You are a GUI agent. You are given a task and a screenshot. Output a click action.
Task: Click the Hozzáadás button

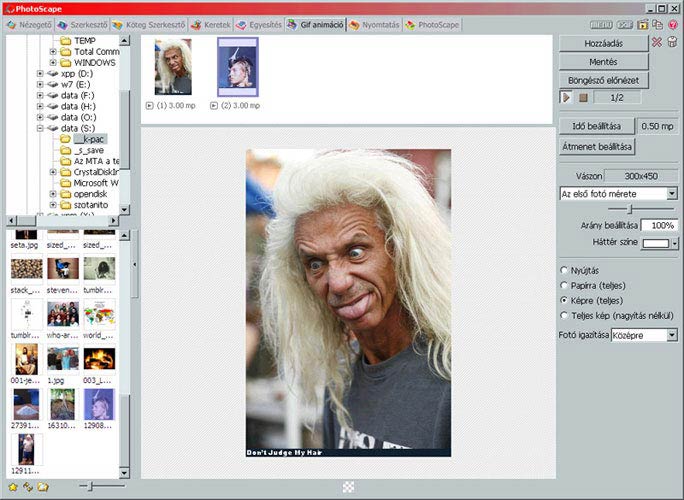(603, 44)
